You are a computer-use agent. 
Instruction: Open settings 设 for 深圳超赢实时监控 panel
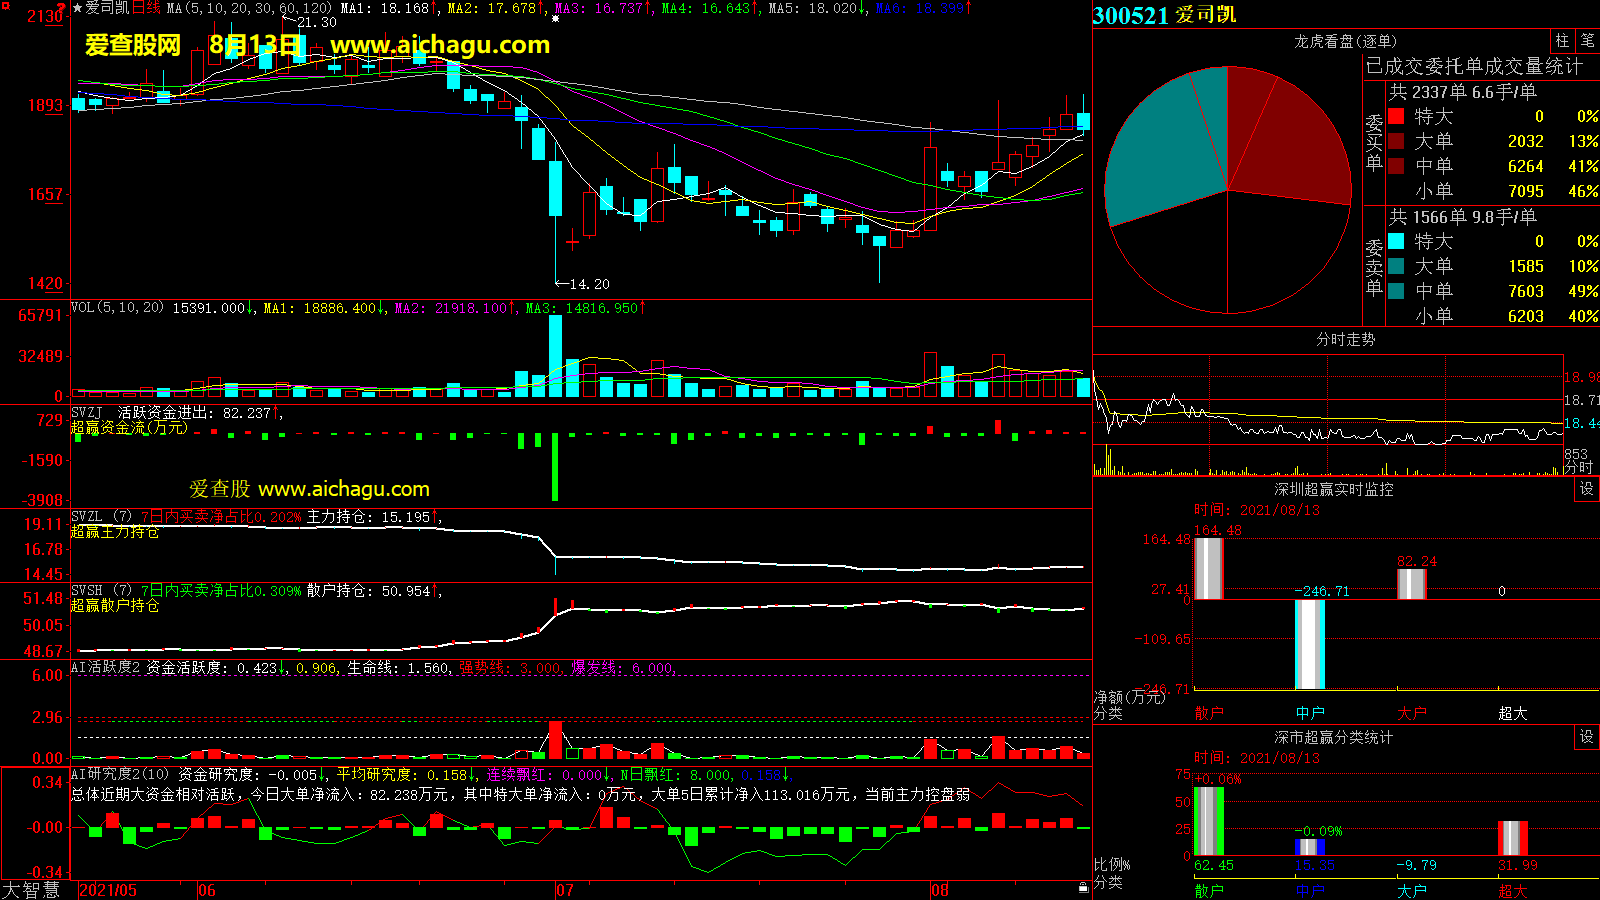pos(1587,489)
